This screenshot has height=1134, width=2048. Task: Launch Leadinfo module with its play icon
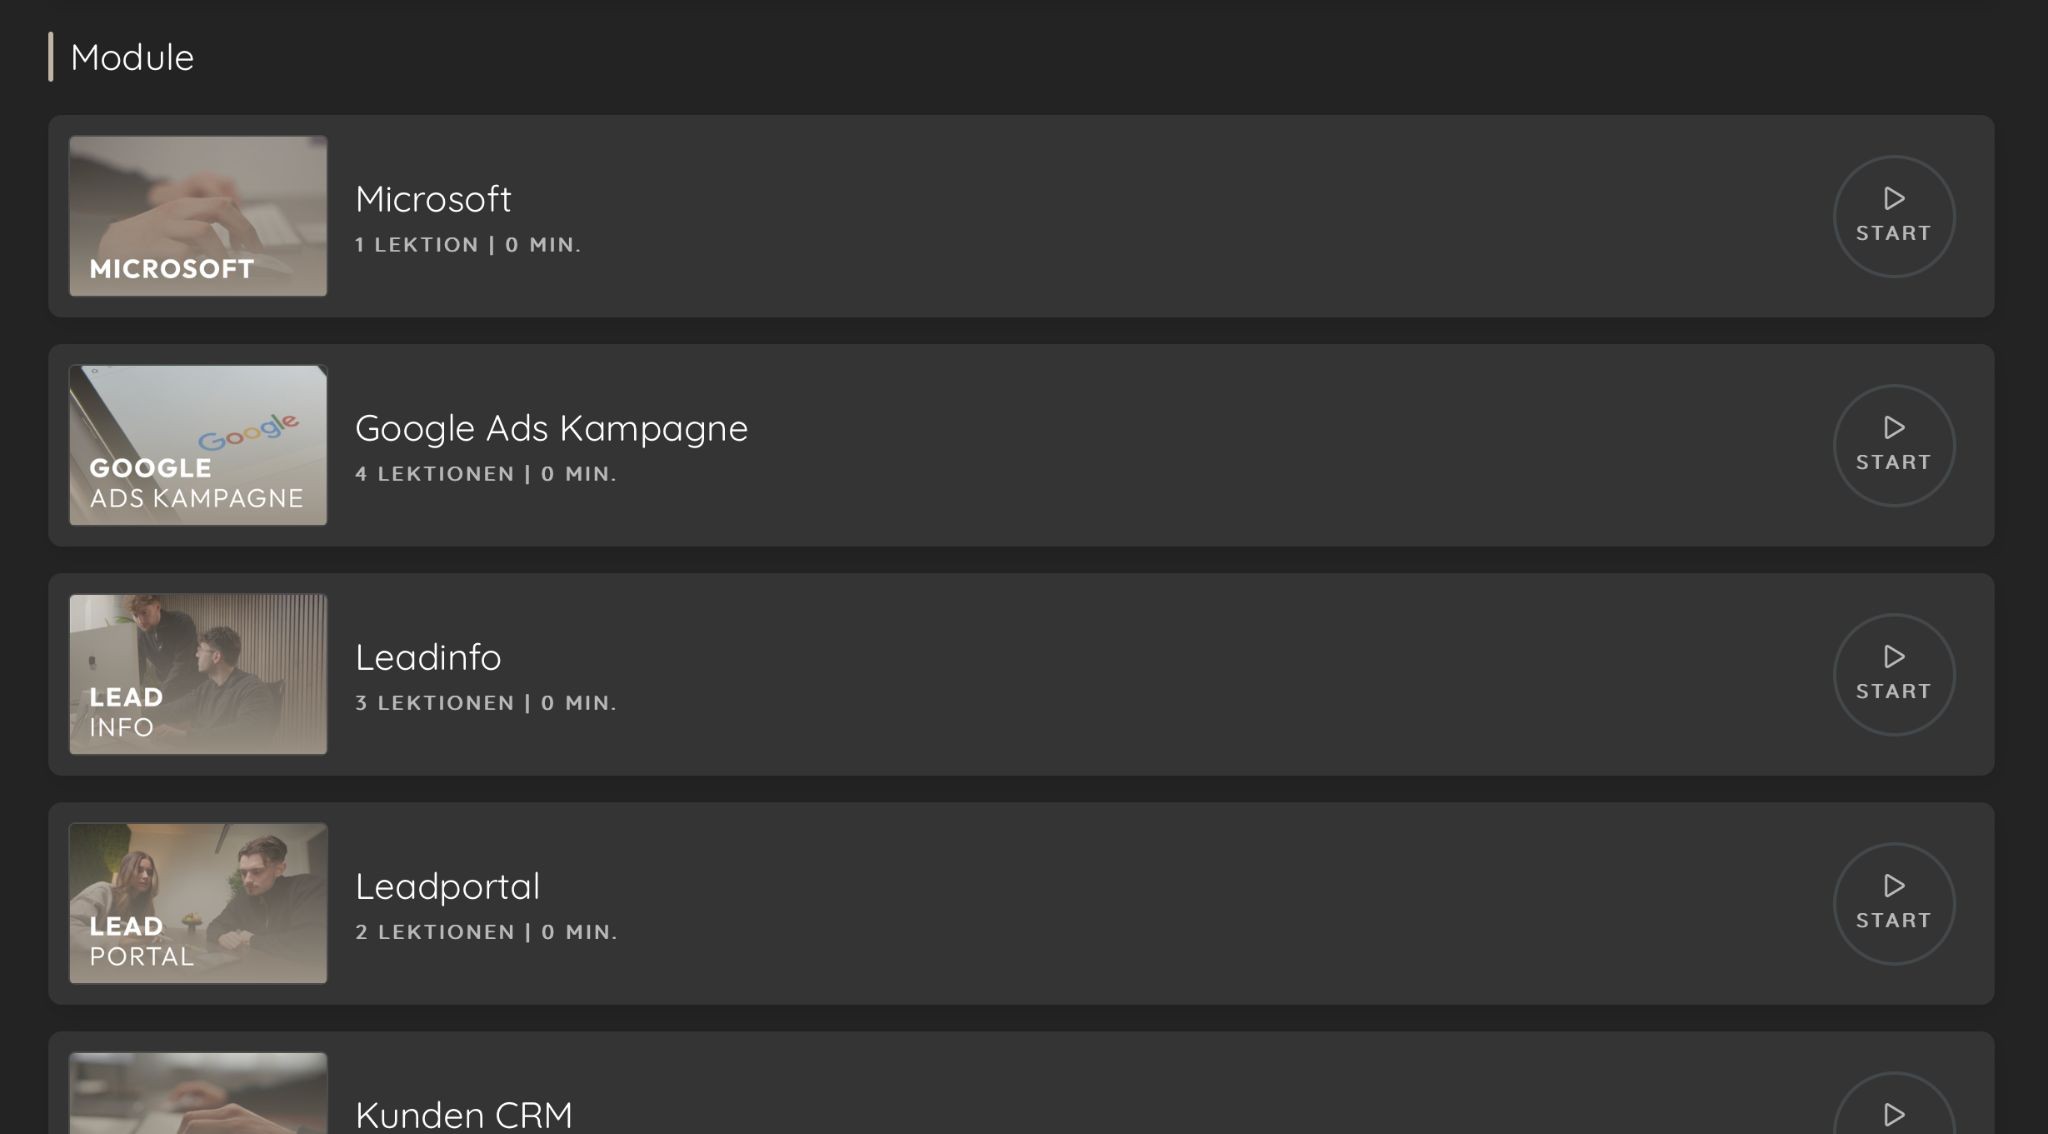pos(1894,656)
